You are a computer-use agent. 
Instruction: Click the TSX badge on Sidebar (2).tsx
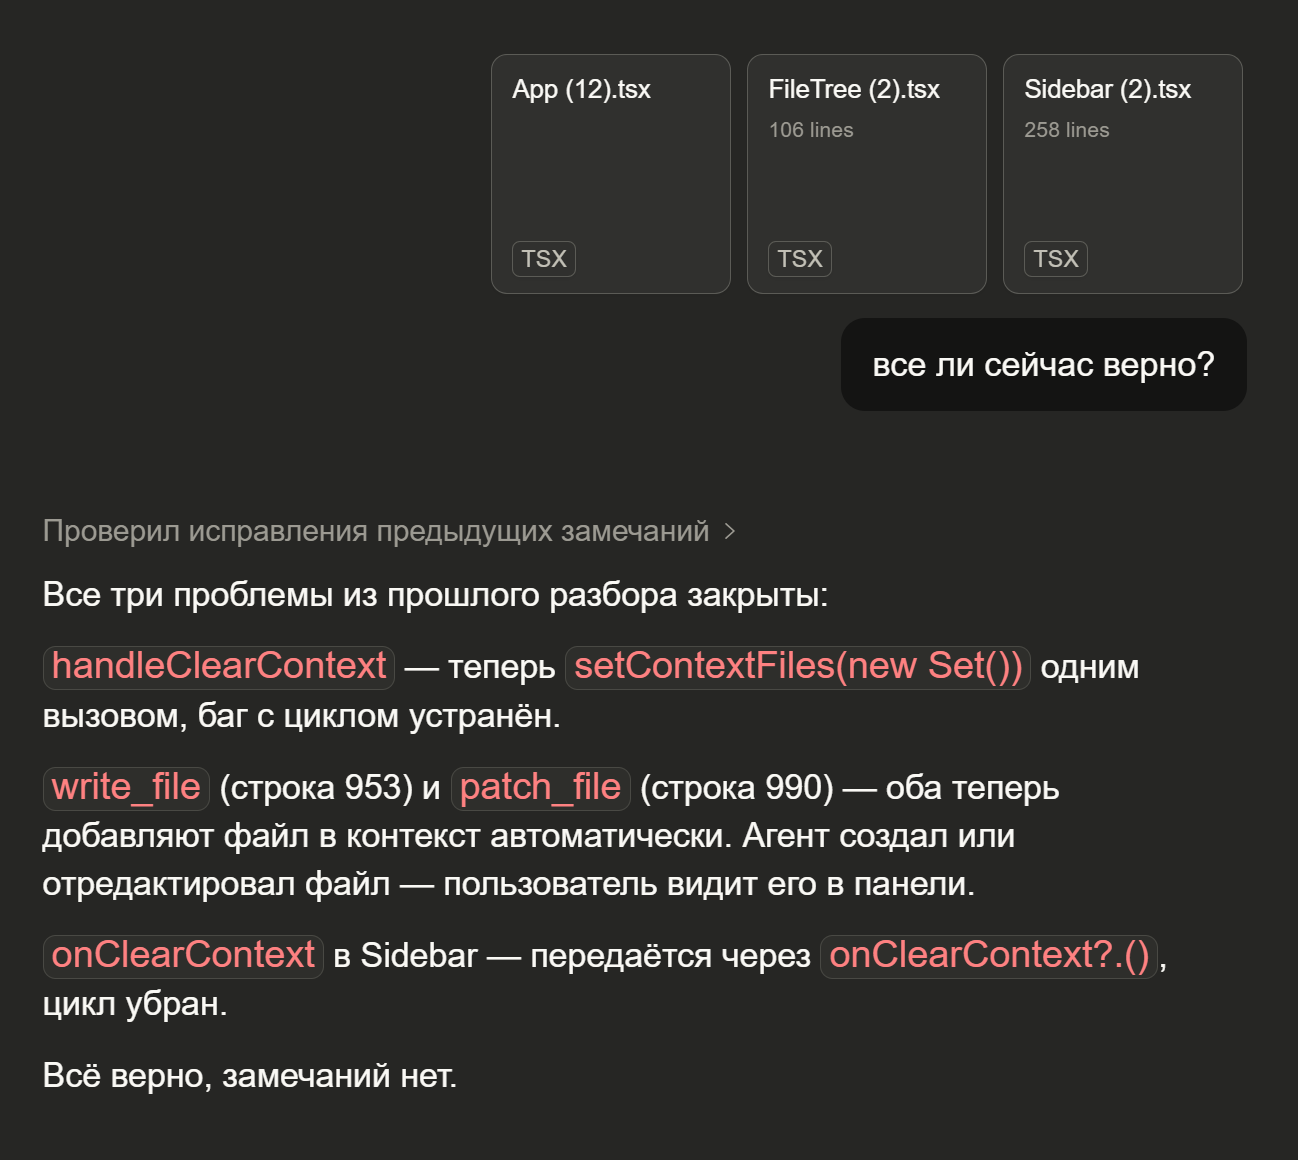[x=1055, y=259]
